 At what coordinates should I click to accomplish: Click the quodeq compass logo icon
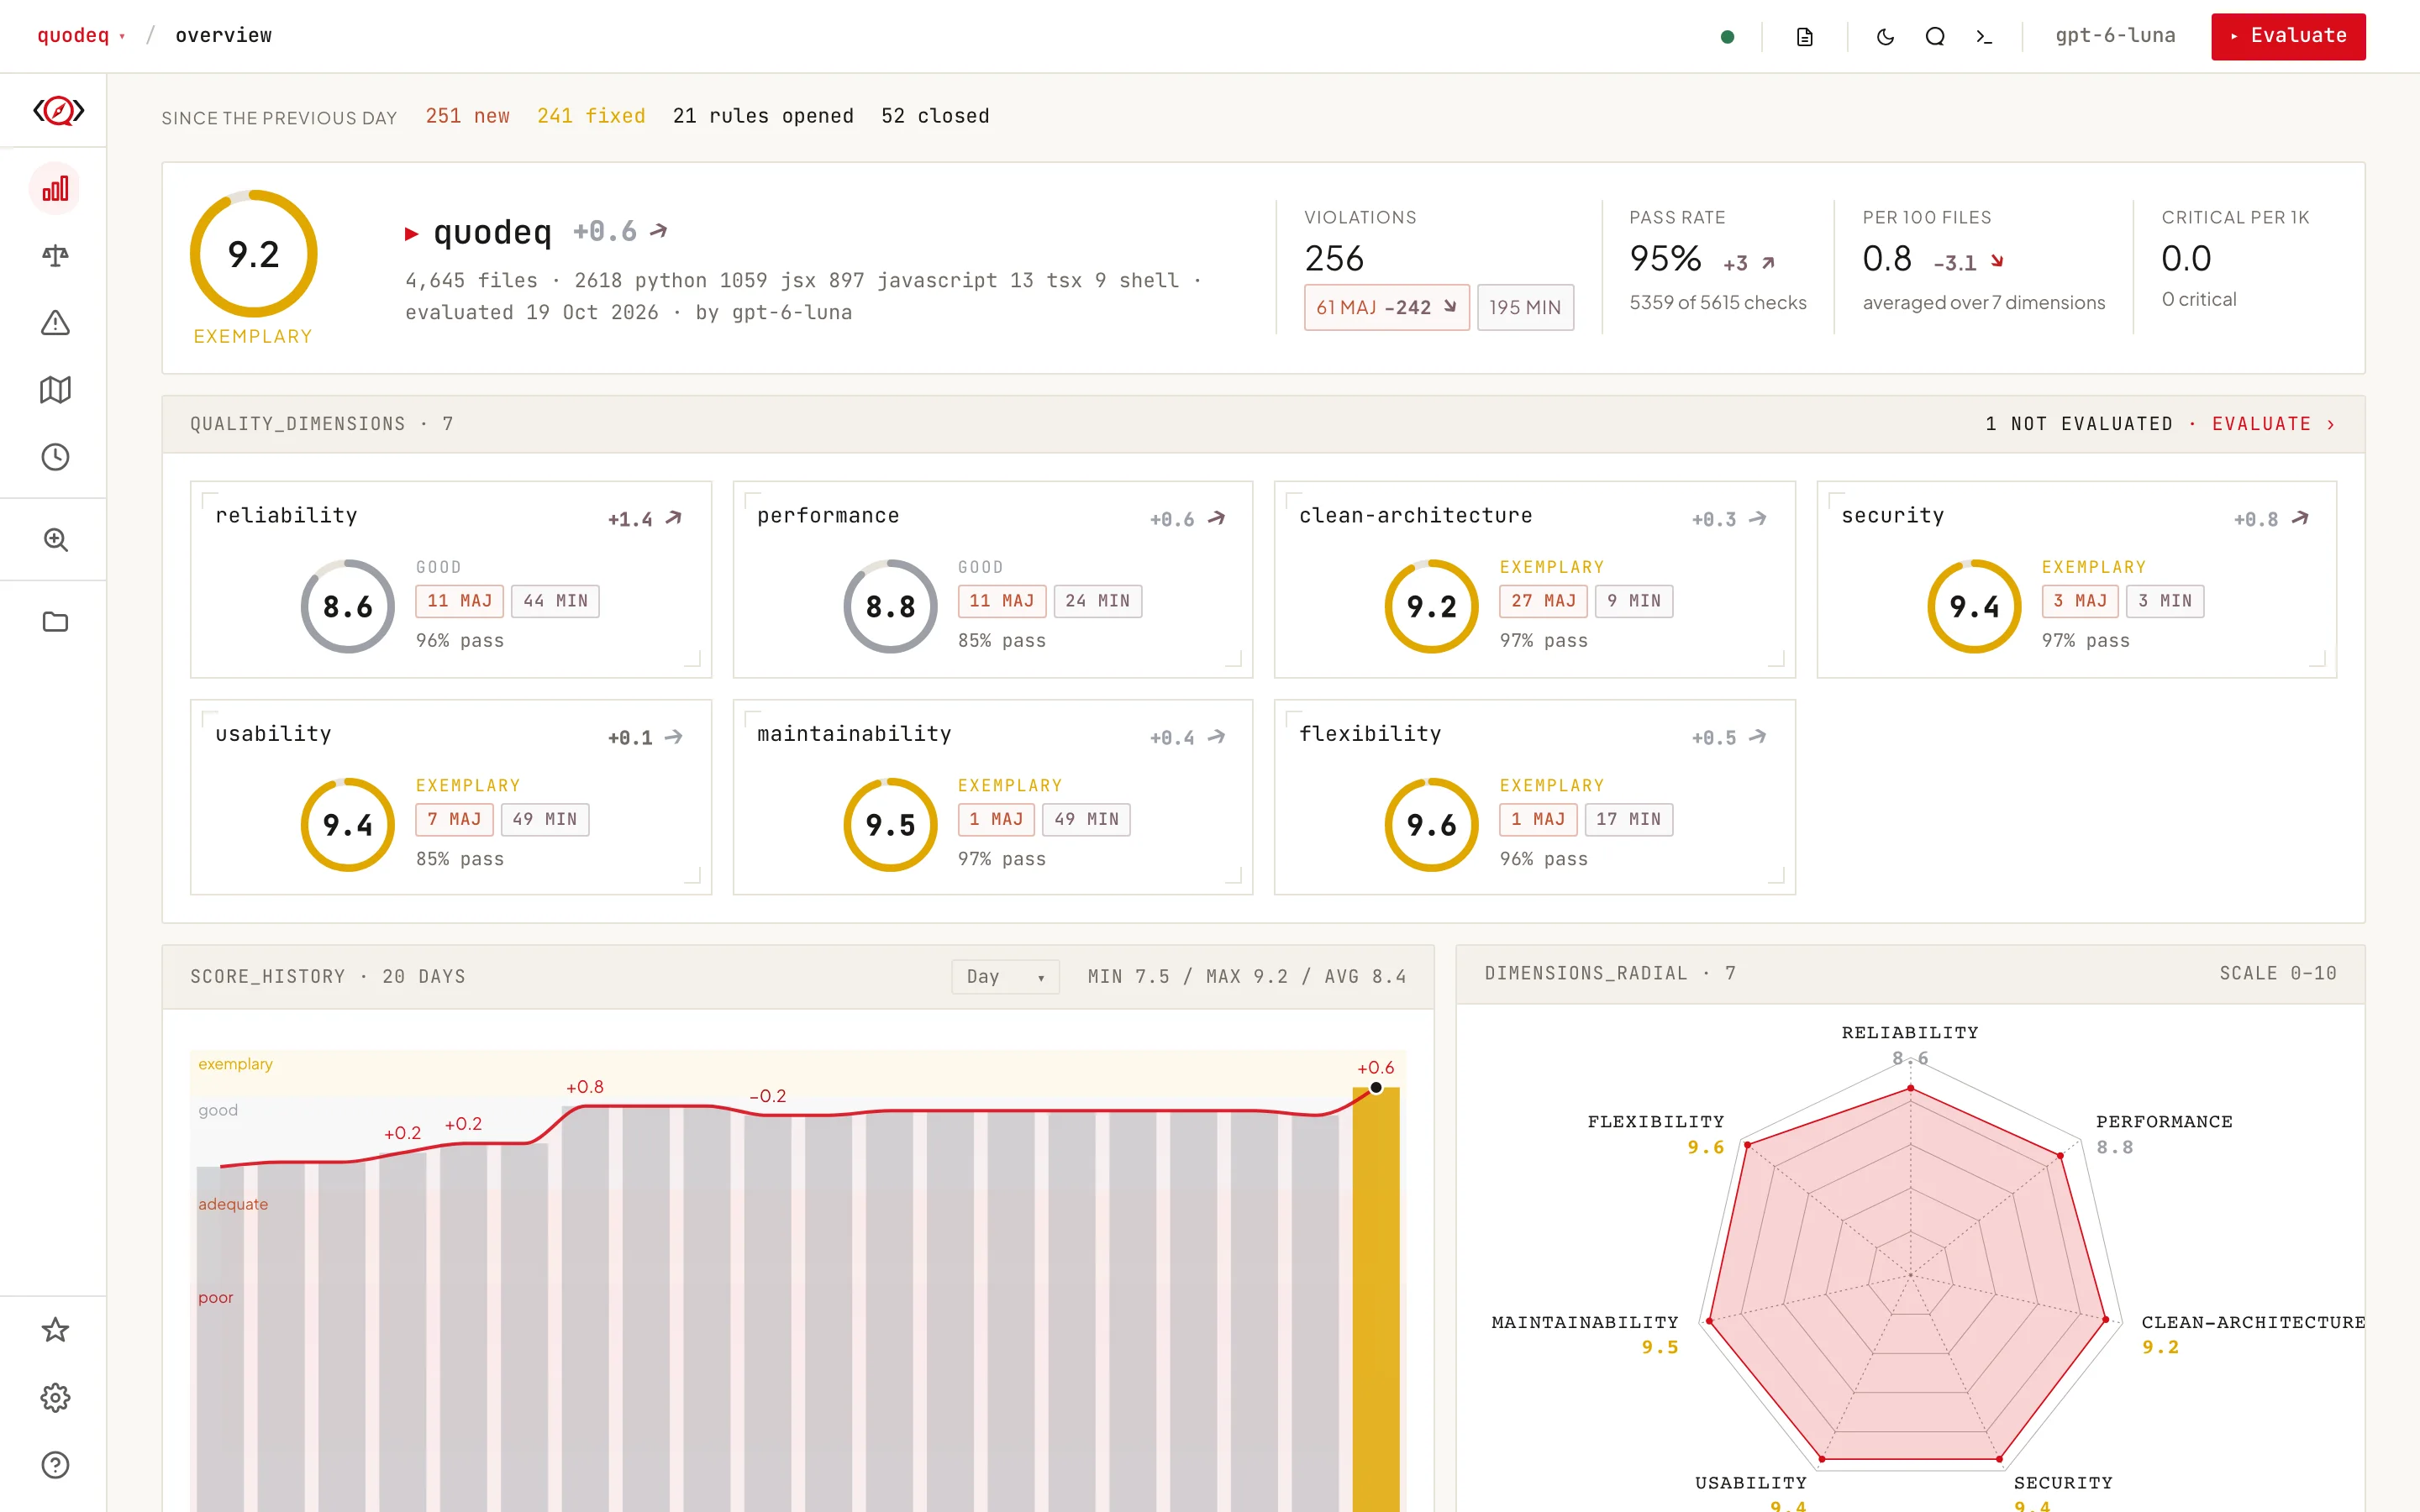[x=58, y=110]
